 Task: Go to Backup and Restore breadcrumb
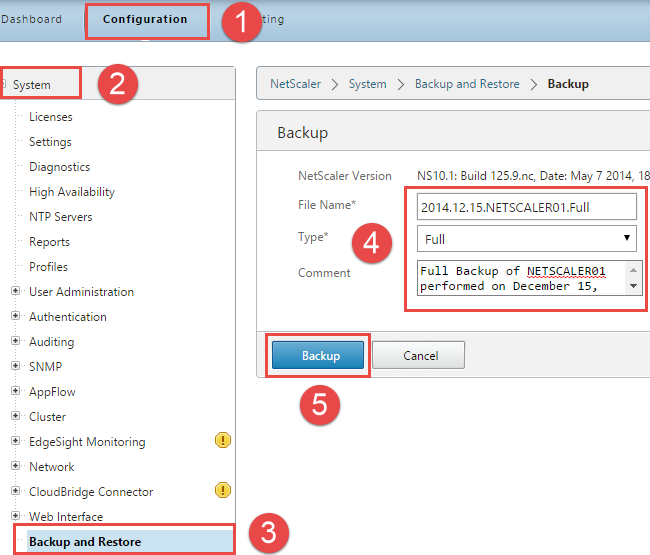click(467, 84)
